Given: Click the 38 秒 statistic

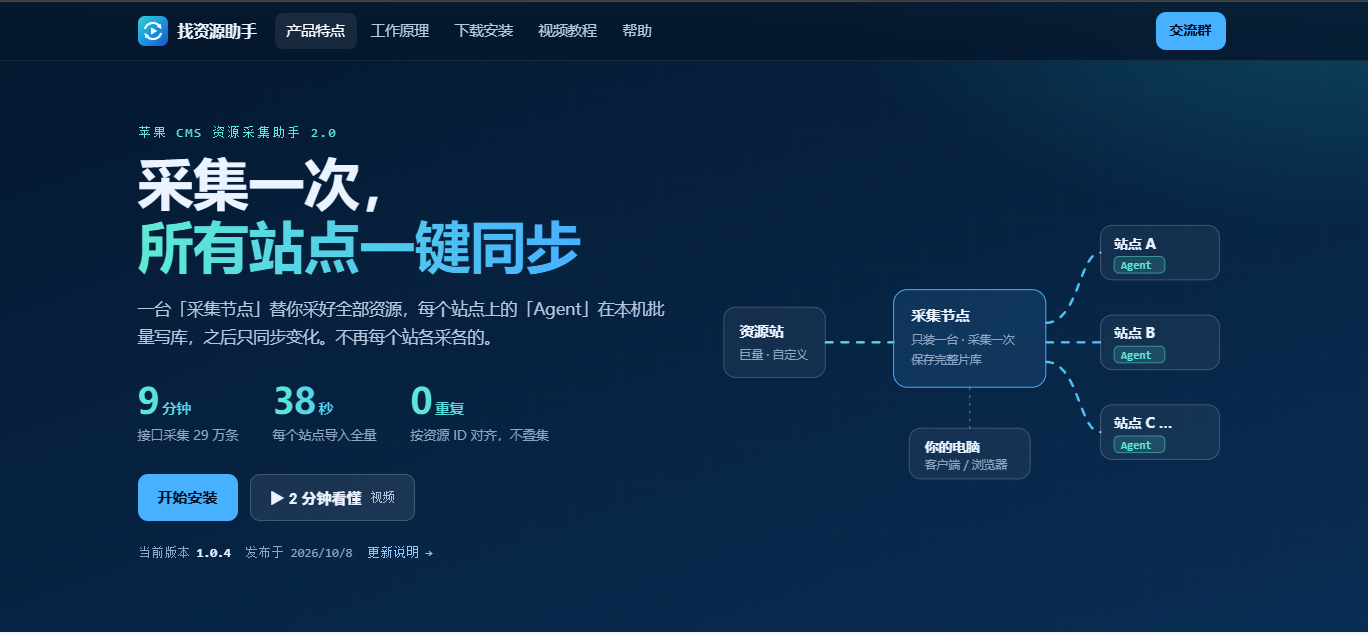Looking at the screenshot, I should (x=304, y=401).
